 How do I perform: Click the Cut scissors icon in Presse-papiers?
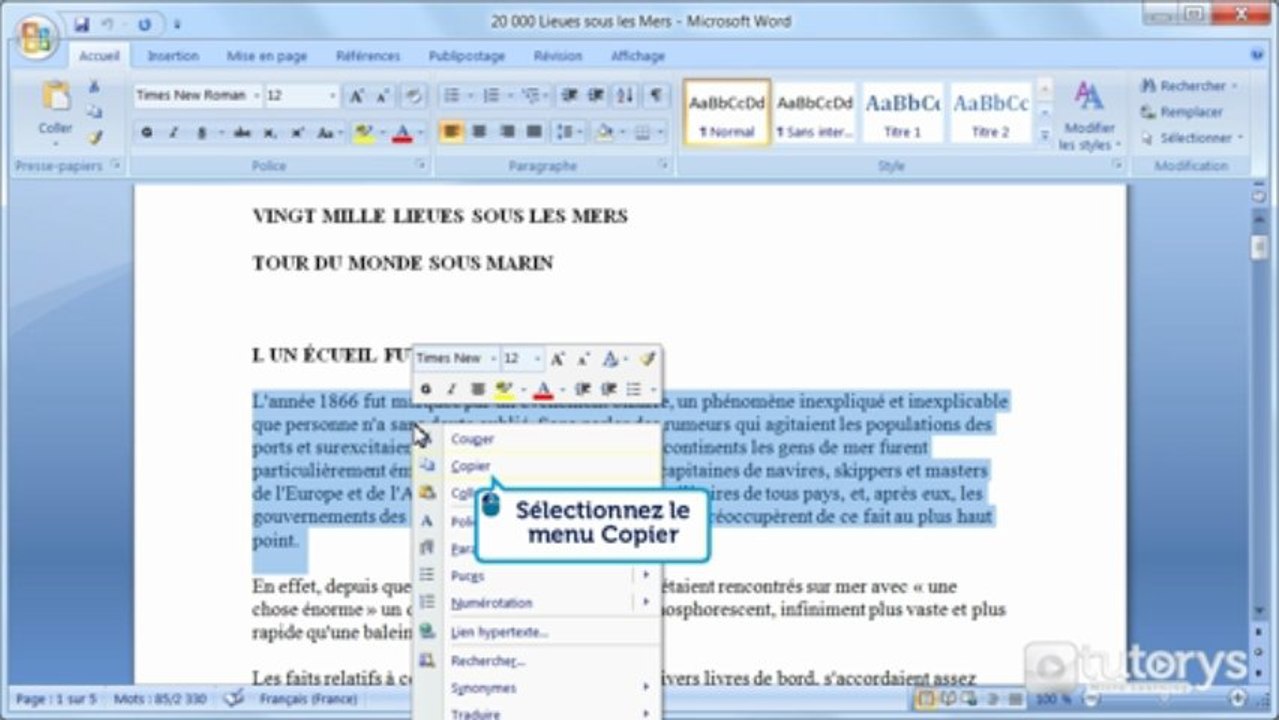pos(94,87)
